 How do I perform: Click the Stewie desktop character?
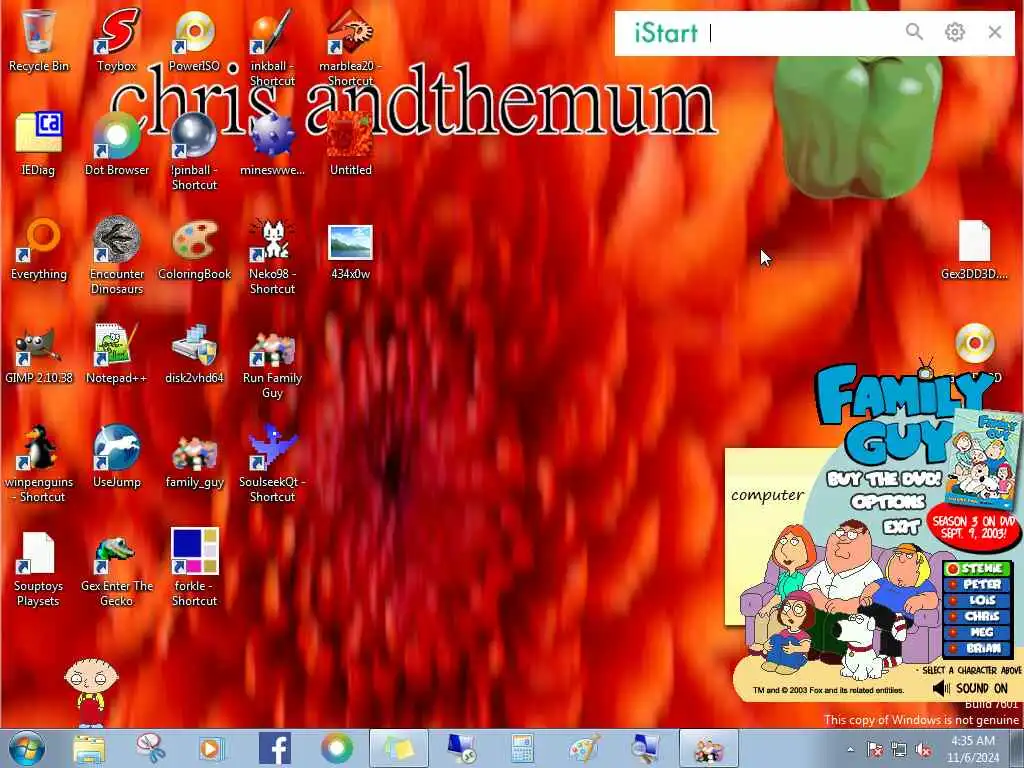(x=91, y=691)
